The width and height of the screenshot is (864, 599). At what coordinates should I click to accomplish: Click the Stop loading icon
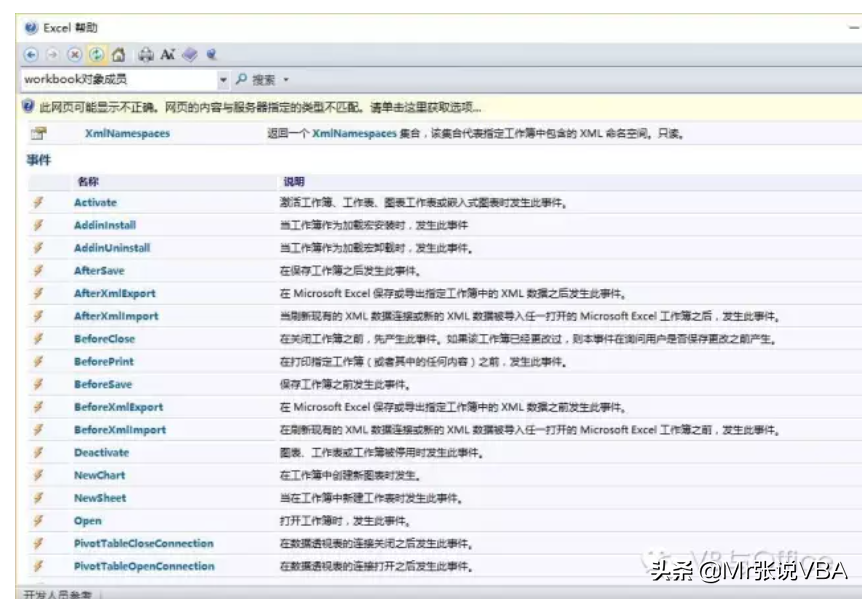point(74,55)
